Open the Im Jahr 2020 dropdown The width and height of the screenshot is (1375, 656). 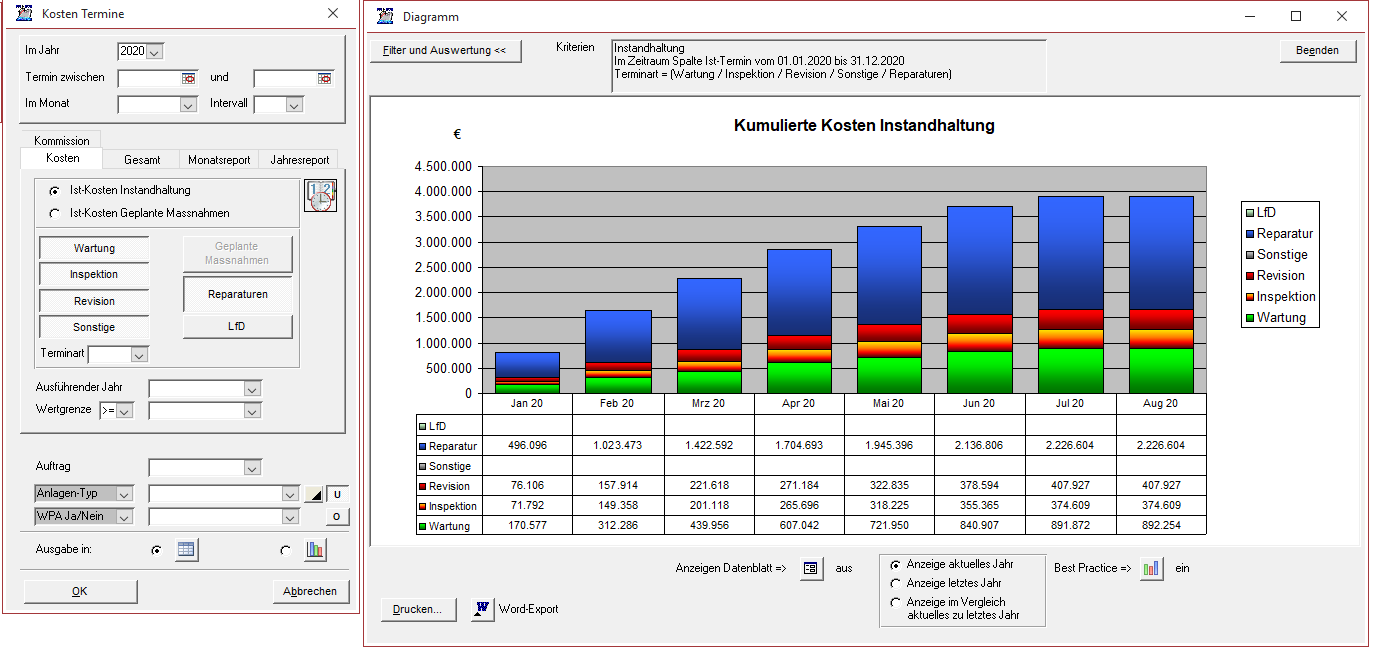(x=153, y=50)
